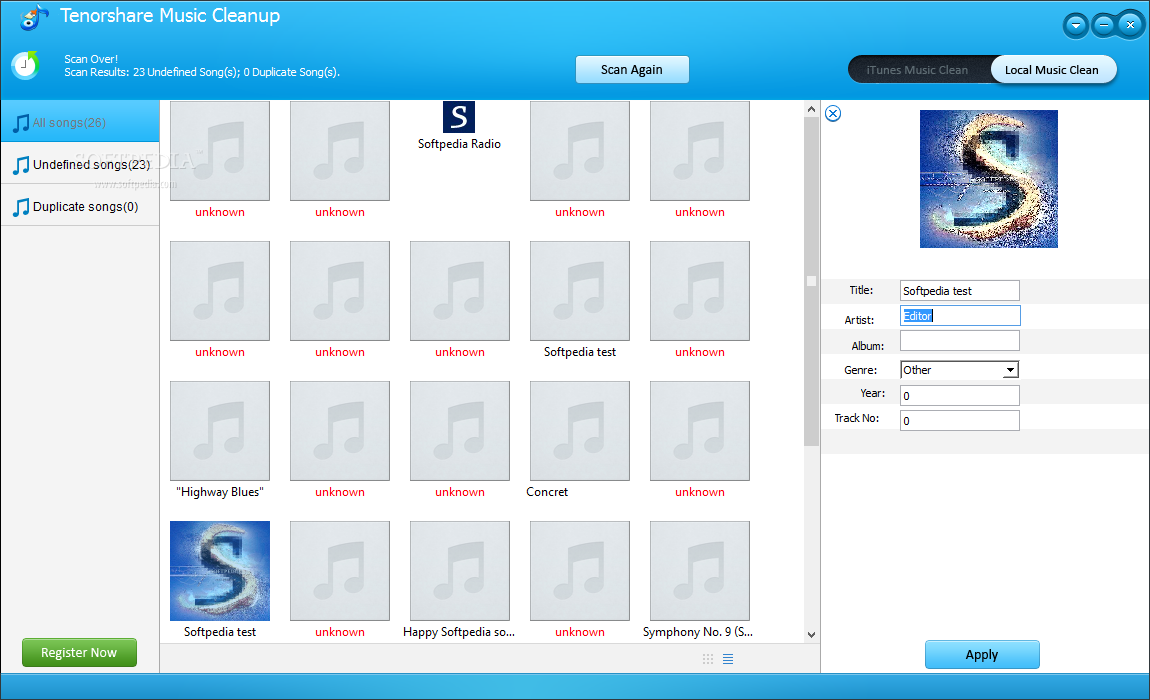Viewport: 1150px width, 700px height.
Task: Click the Softpedia Radio song title text
Action: 459,144
